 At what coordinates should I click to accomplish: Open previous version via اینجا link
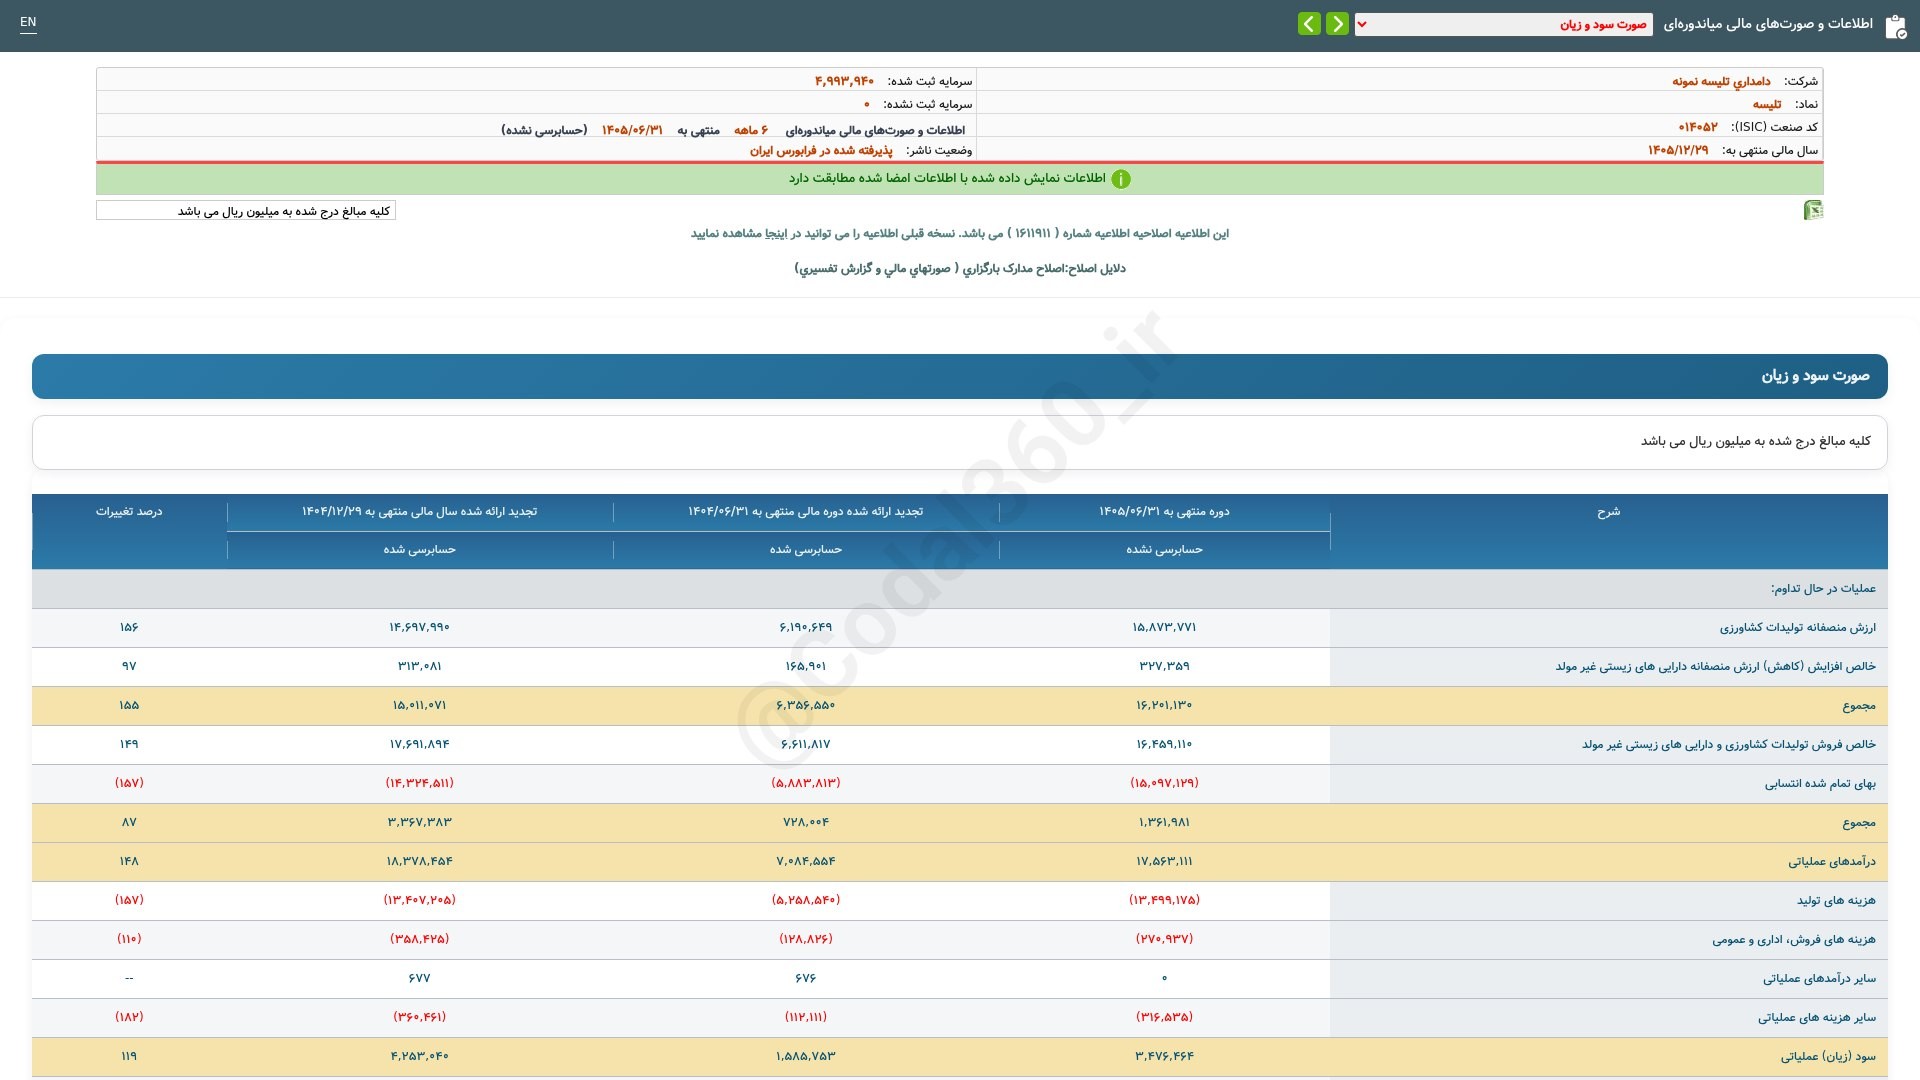(x=776, y=233)
